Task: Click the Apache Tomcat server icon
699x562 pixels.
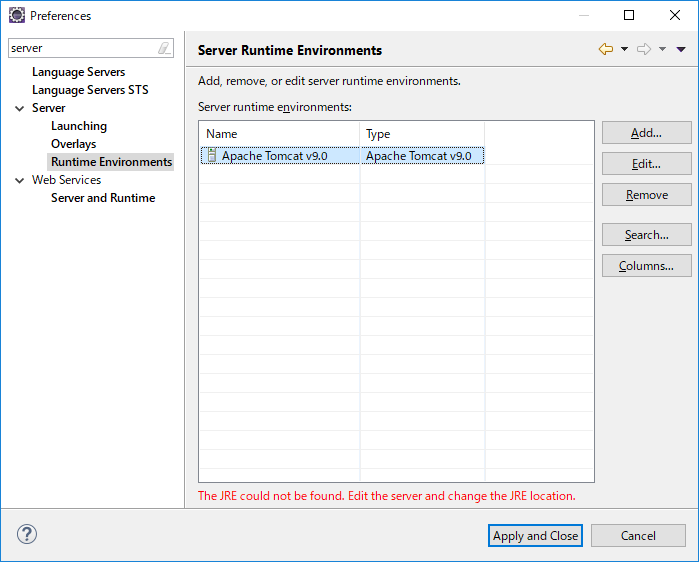Action: click(211, 156)
